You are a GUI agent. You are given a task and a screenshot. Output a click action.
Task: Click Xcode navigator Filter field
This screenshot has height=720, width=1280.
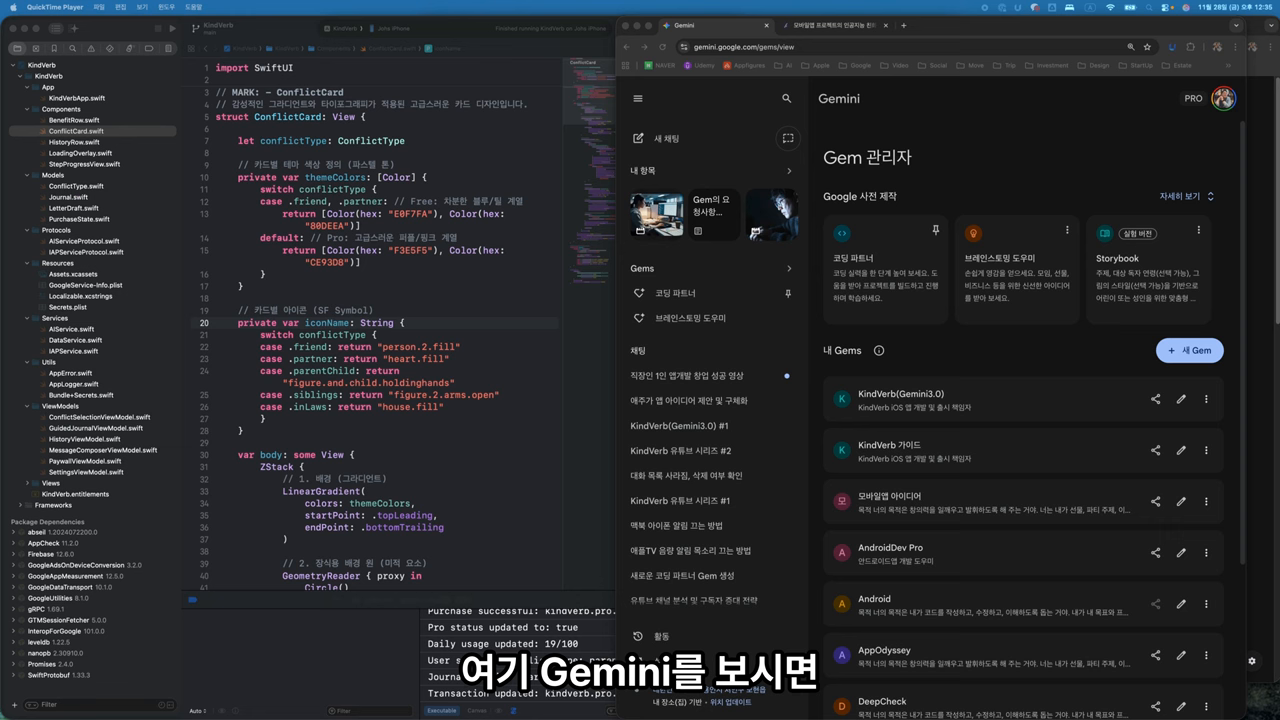point(100,704)
